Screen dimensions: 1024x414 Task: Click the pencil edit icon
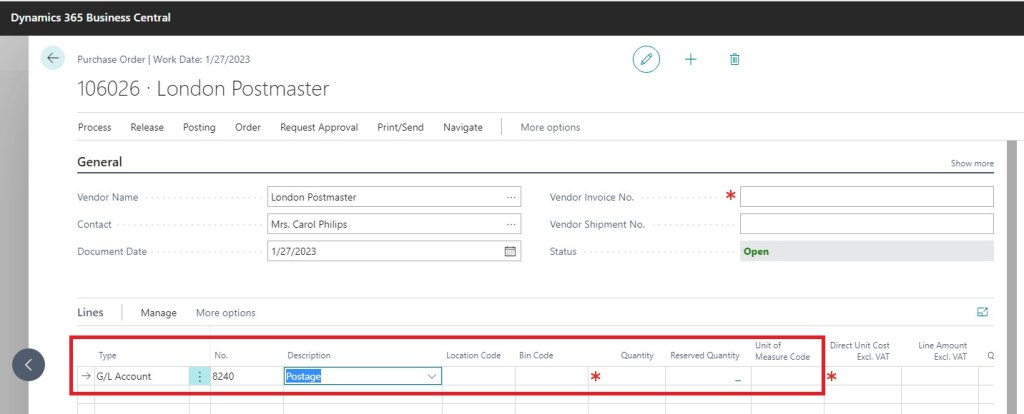pyautogui.click(x=646, y=60)
